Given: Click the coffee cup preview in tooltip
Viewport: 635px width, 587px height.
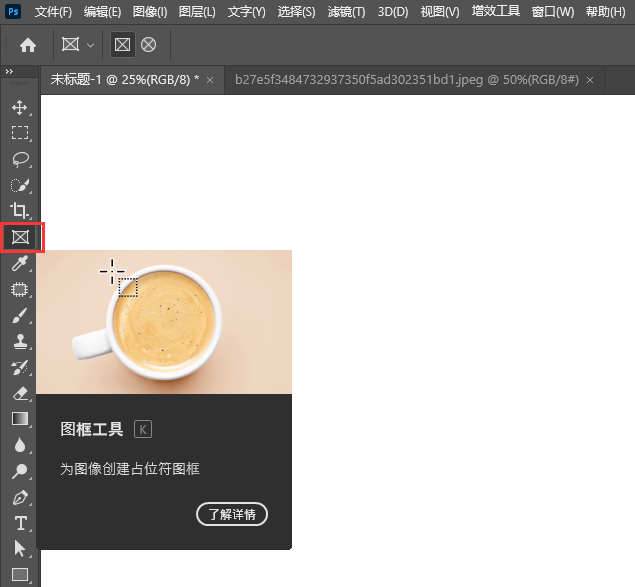Looking at the screenshot, I should 164,322.
